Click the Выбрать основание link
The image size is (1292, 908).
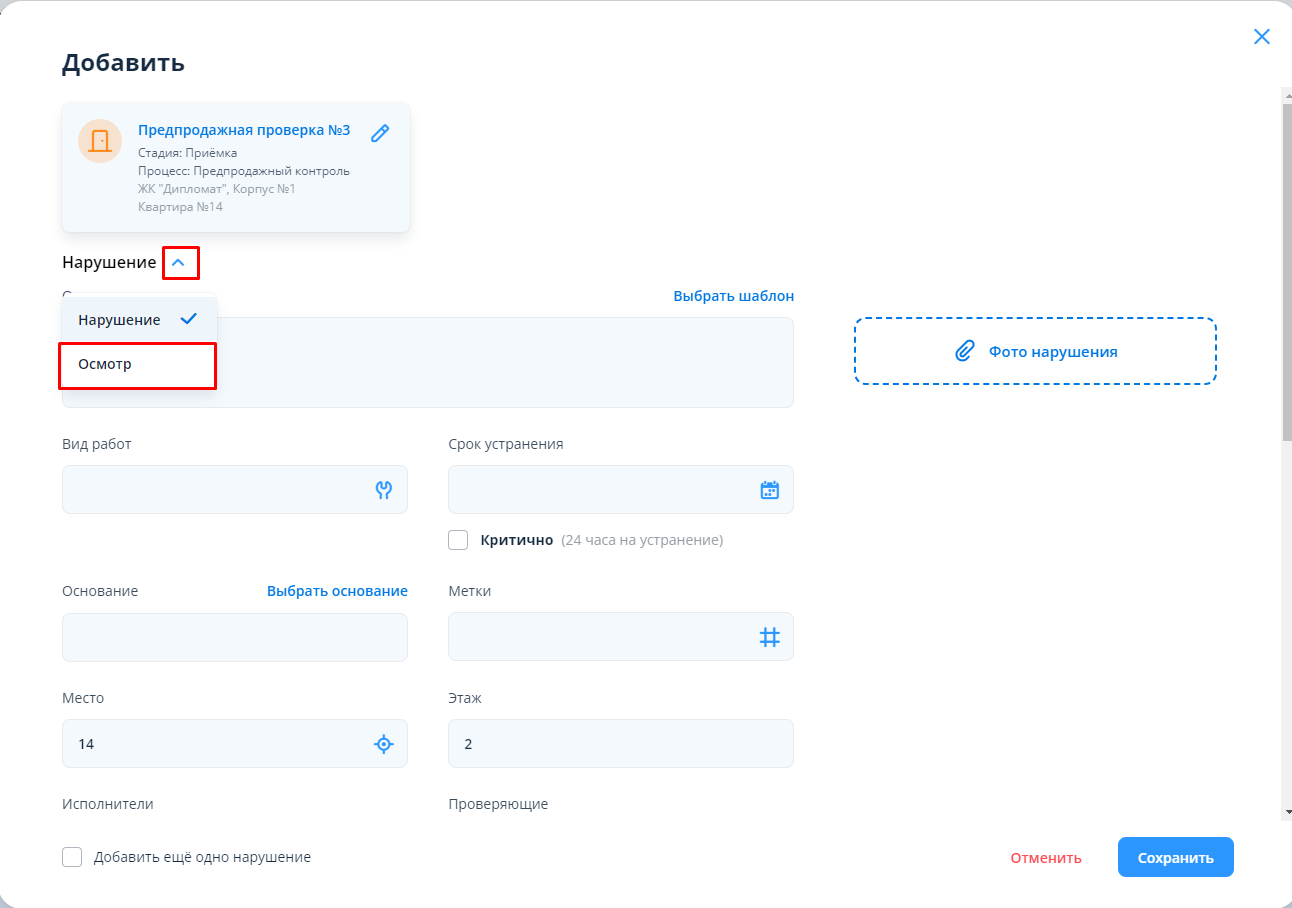337,591
